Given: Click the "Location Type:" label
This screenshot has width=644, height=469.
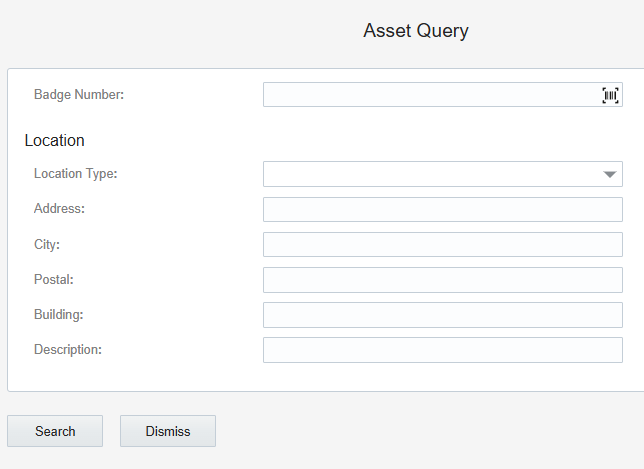Looking at the screenshot, I should click(x=76, y=174).
